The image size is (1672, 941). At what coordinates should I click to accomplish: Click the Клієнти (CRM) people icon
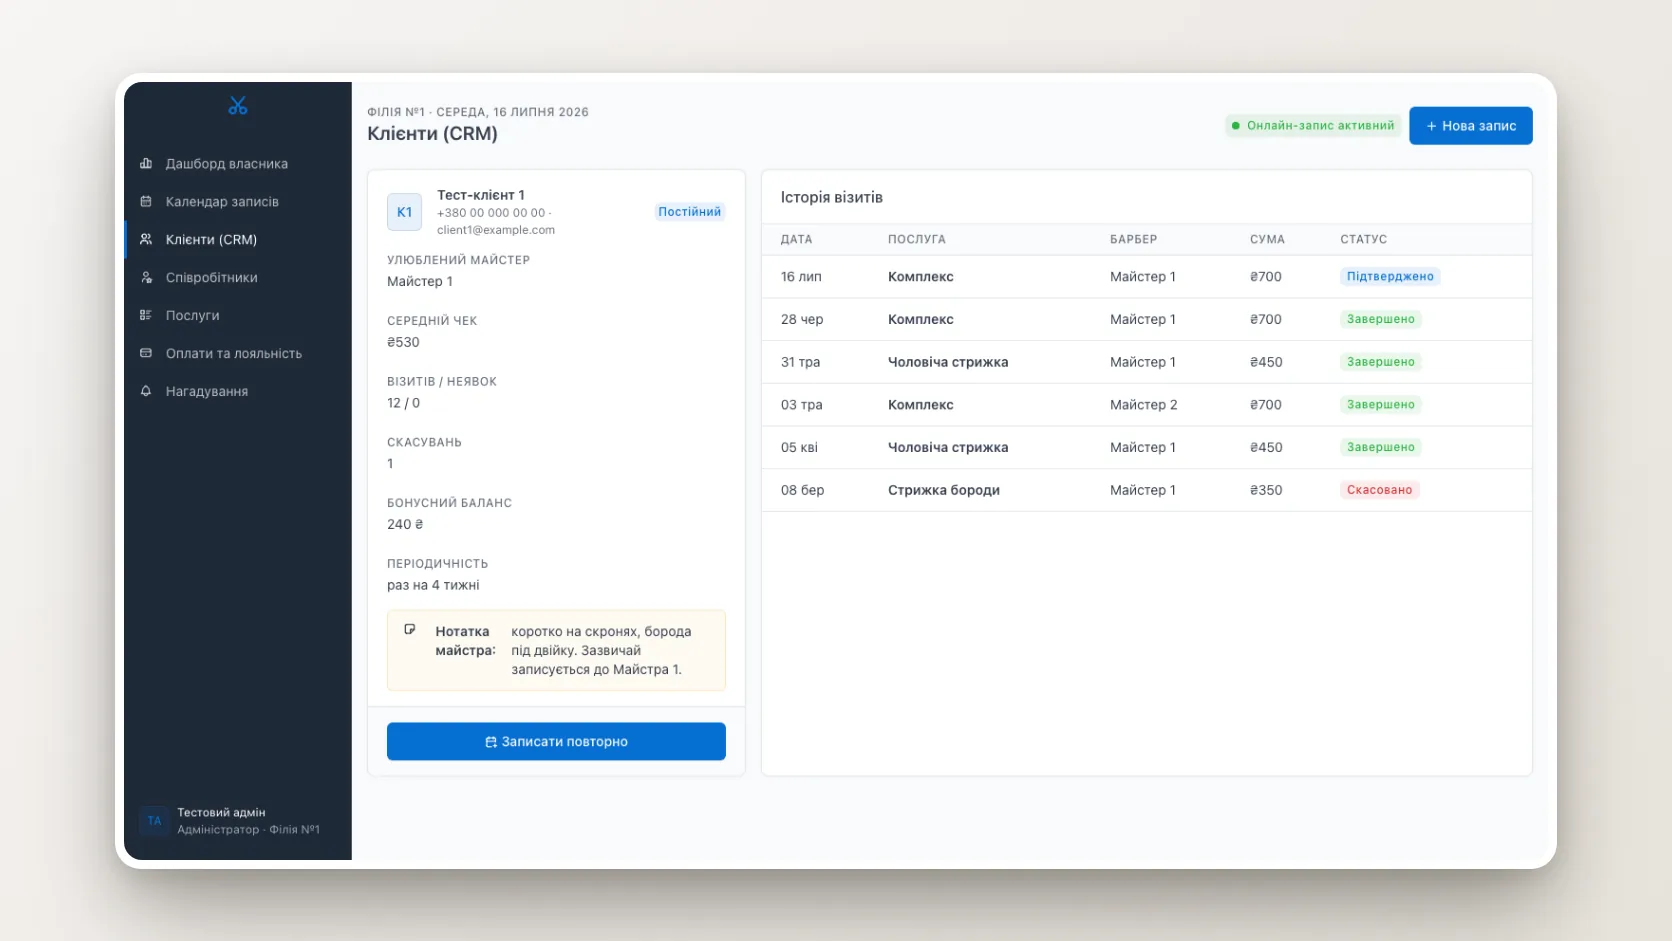[x=146, y=239]
